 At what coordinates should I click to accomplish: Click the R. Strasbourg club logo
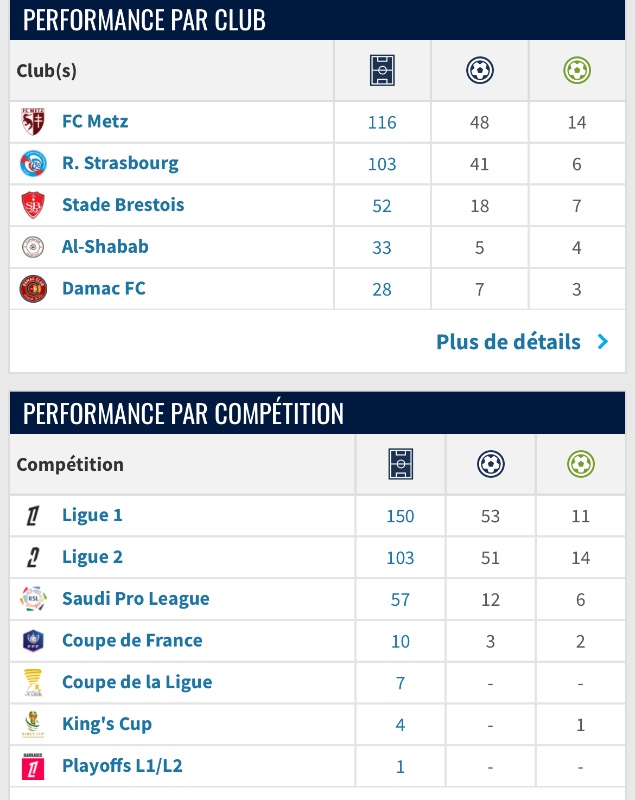tap(33, 163)
